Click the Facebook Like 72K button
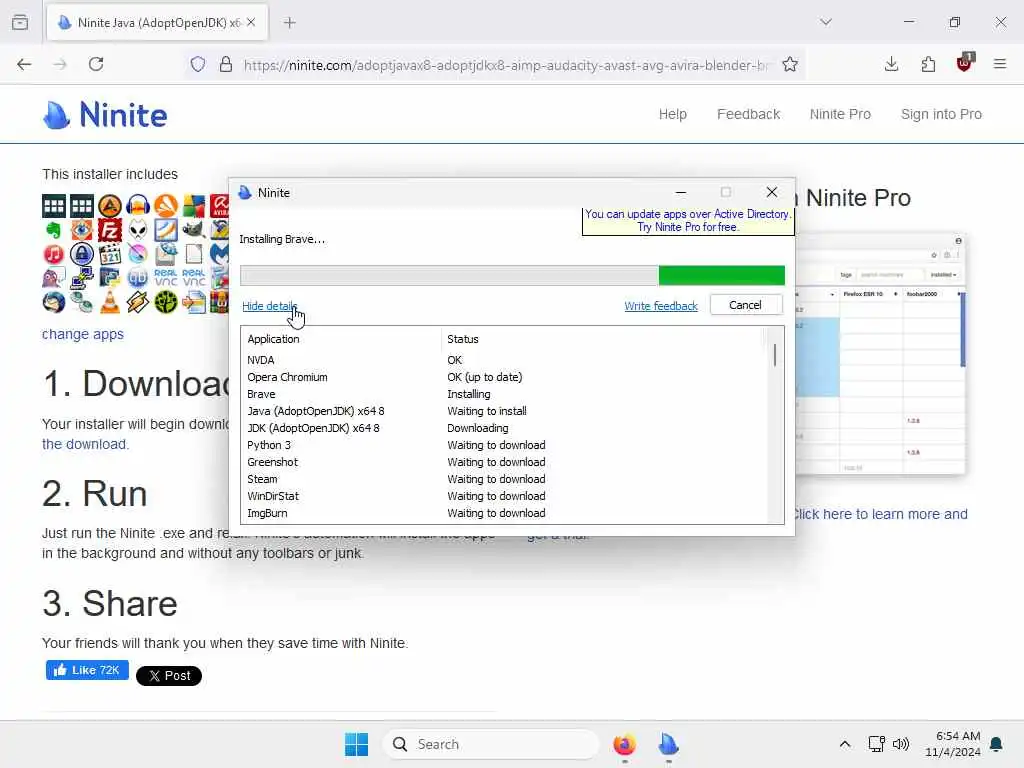The image size is (1024, 768). coord(87,670)
